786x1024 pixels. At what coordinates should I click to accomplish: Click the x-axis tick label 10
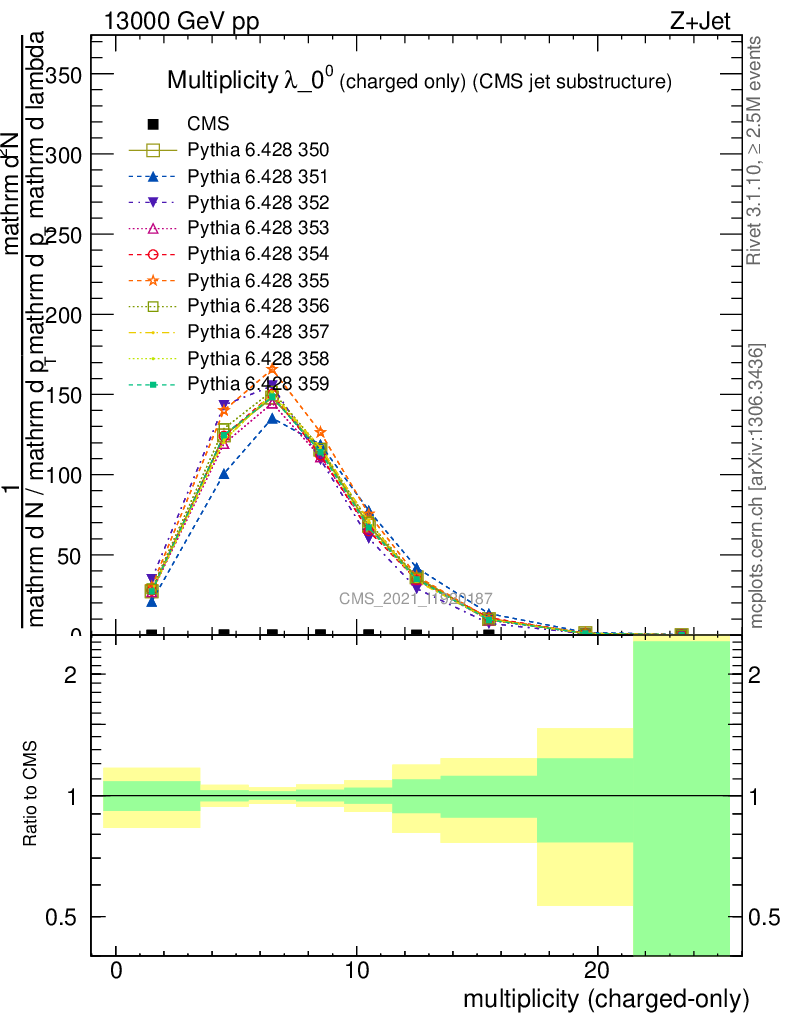point(356,971)
